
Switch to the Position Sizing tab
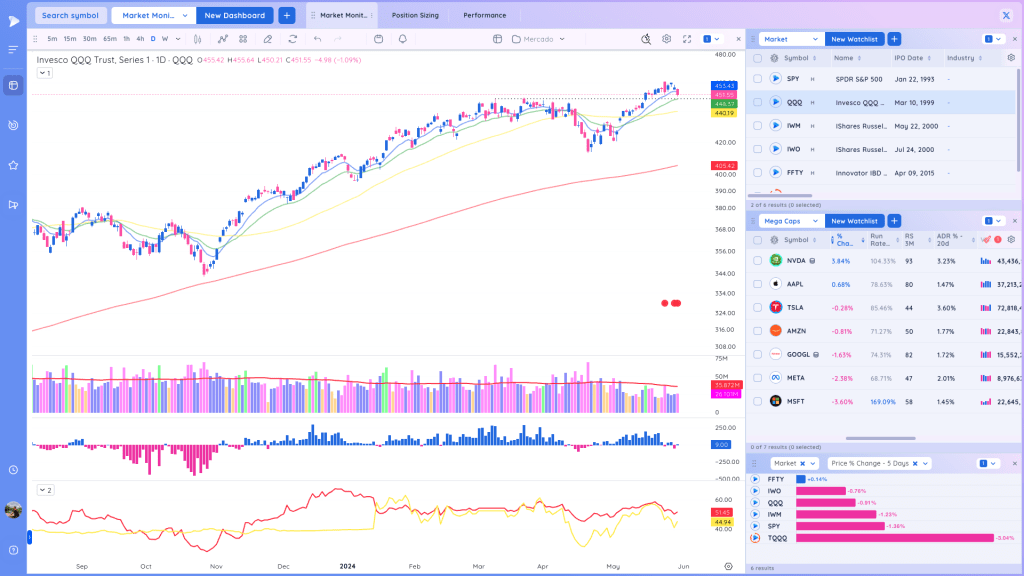click(415, 15)
